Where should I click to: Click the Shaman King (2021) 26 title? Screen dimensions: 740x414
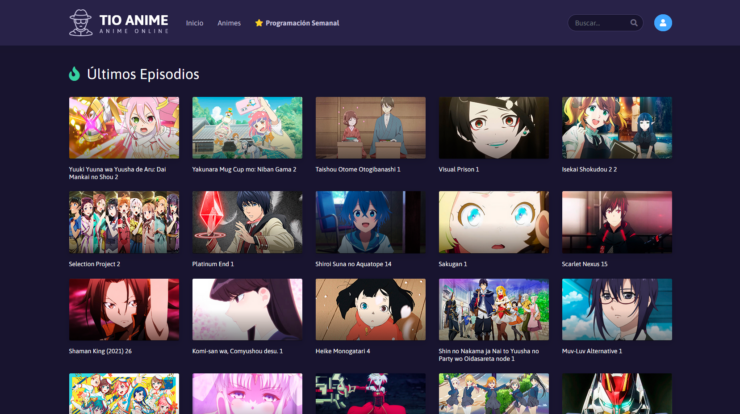[x=100, y=351]
